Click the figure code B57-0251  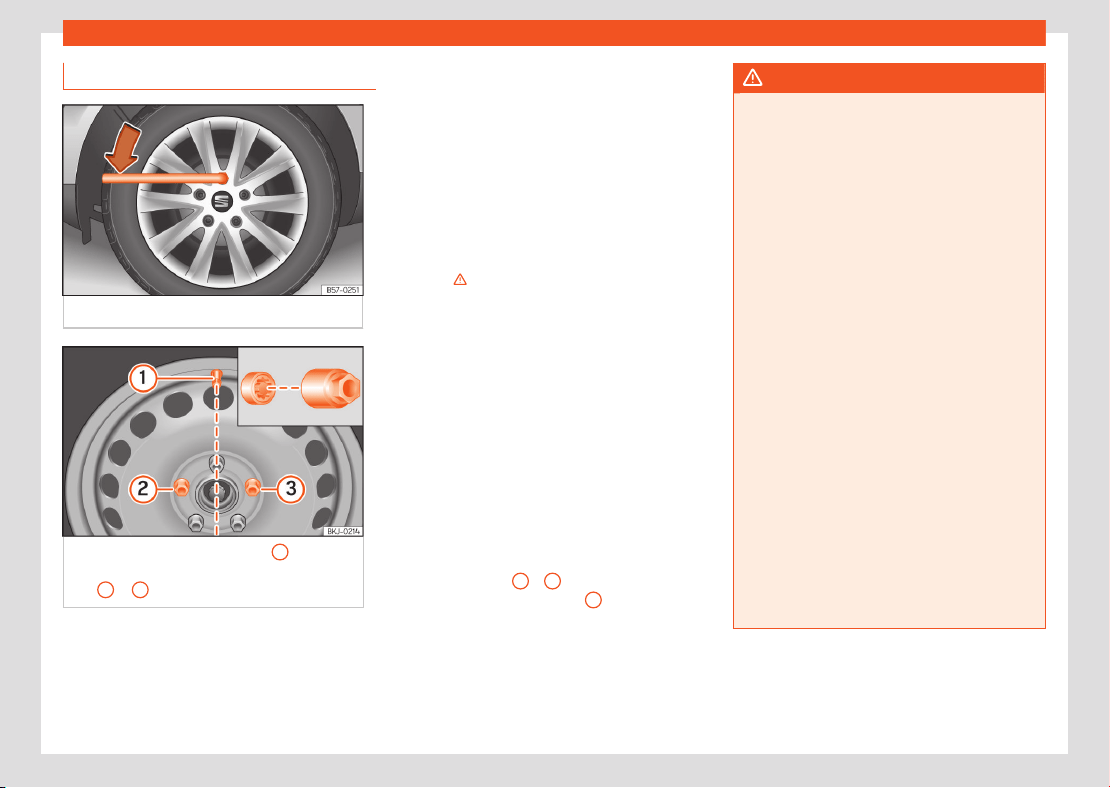[342, 290]
